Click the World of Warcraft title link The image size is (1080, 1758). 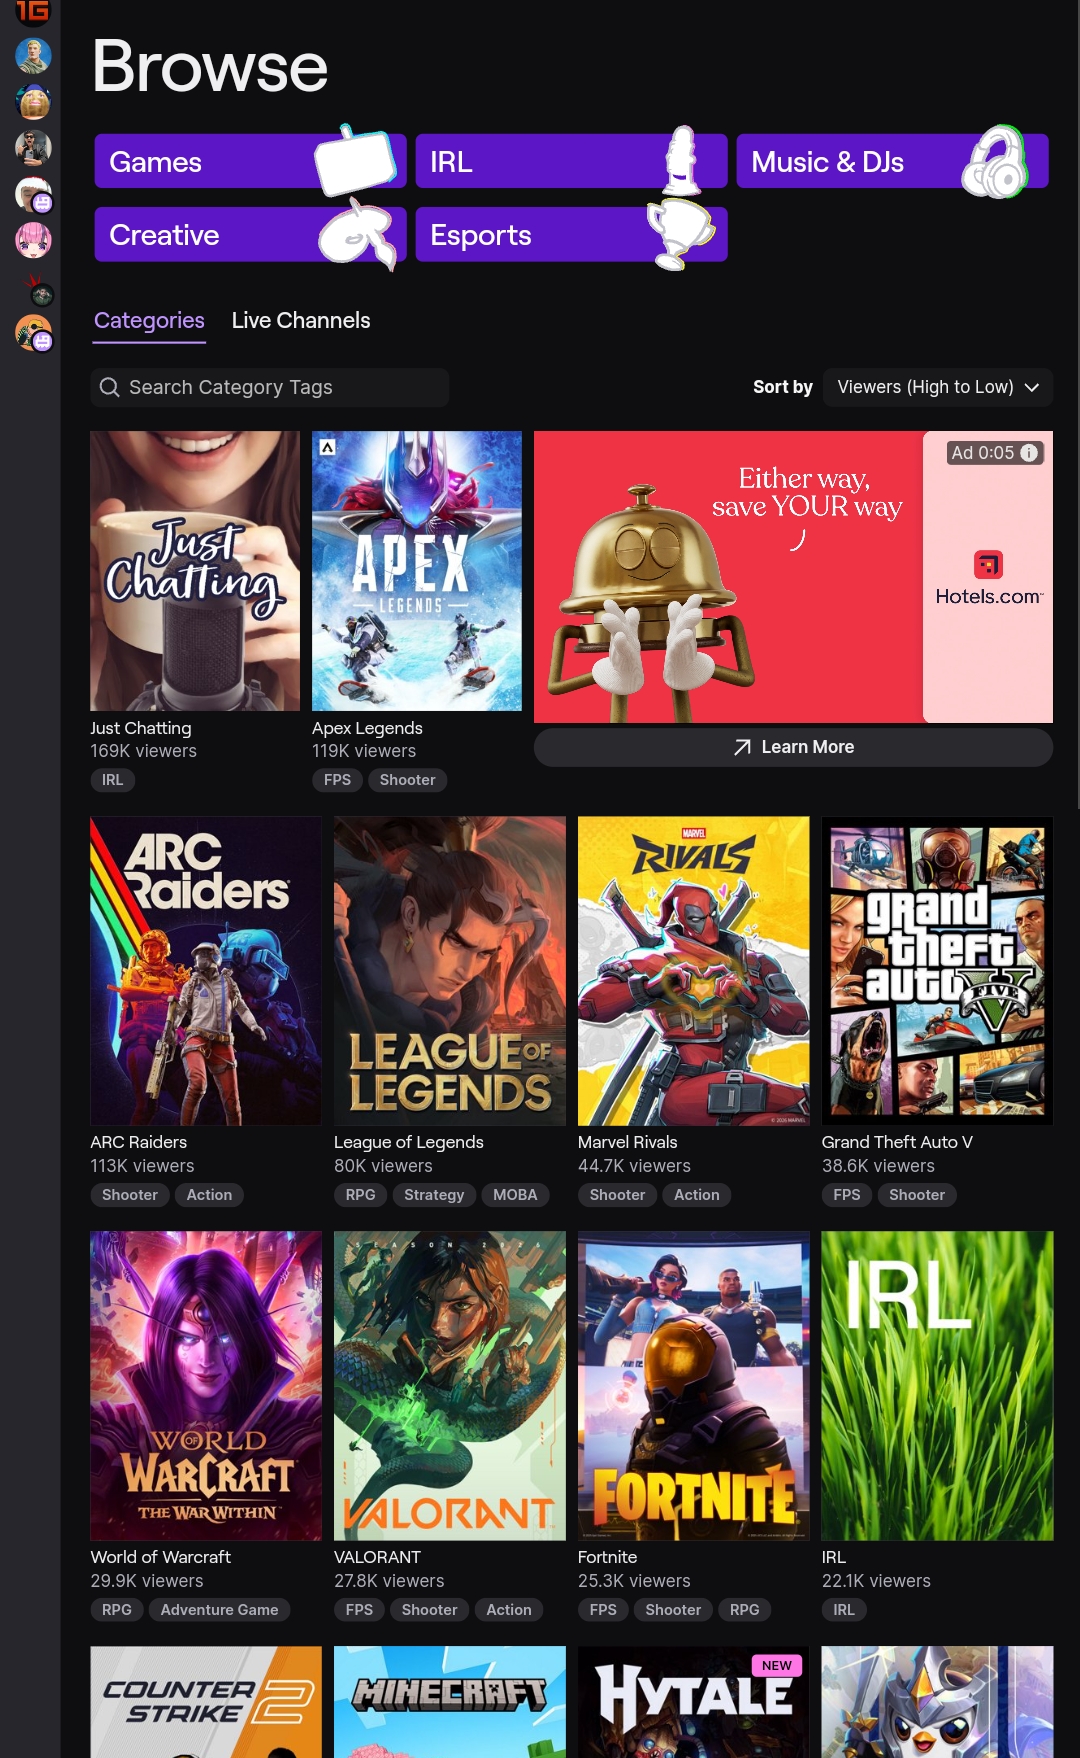161,1557
